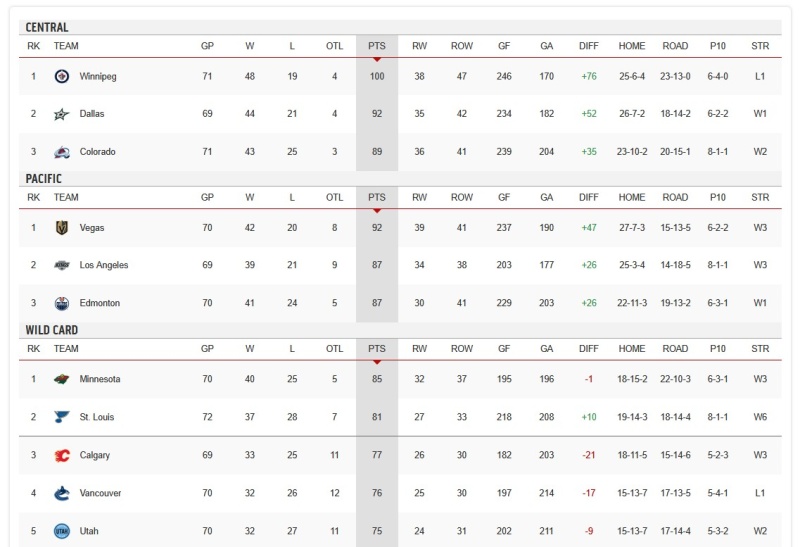Sort Central table by HOME record header
Viewport: 800px width, 547px height.
(632, 46)
